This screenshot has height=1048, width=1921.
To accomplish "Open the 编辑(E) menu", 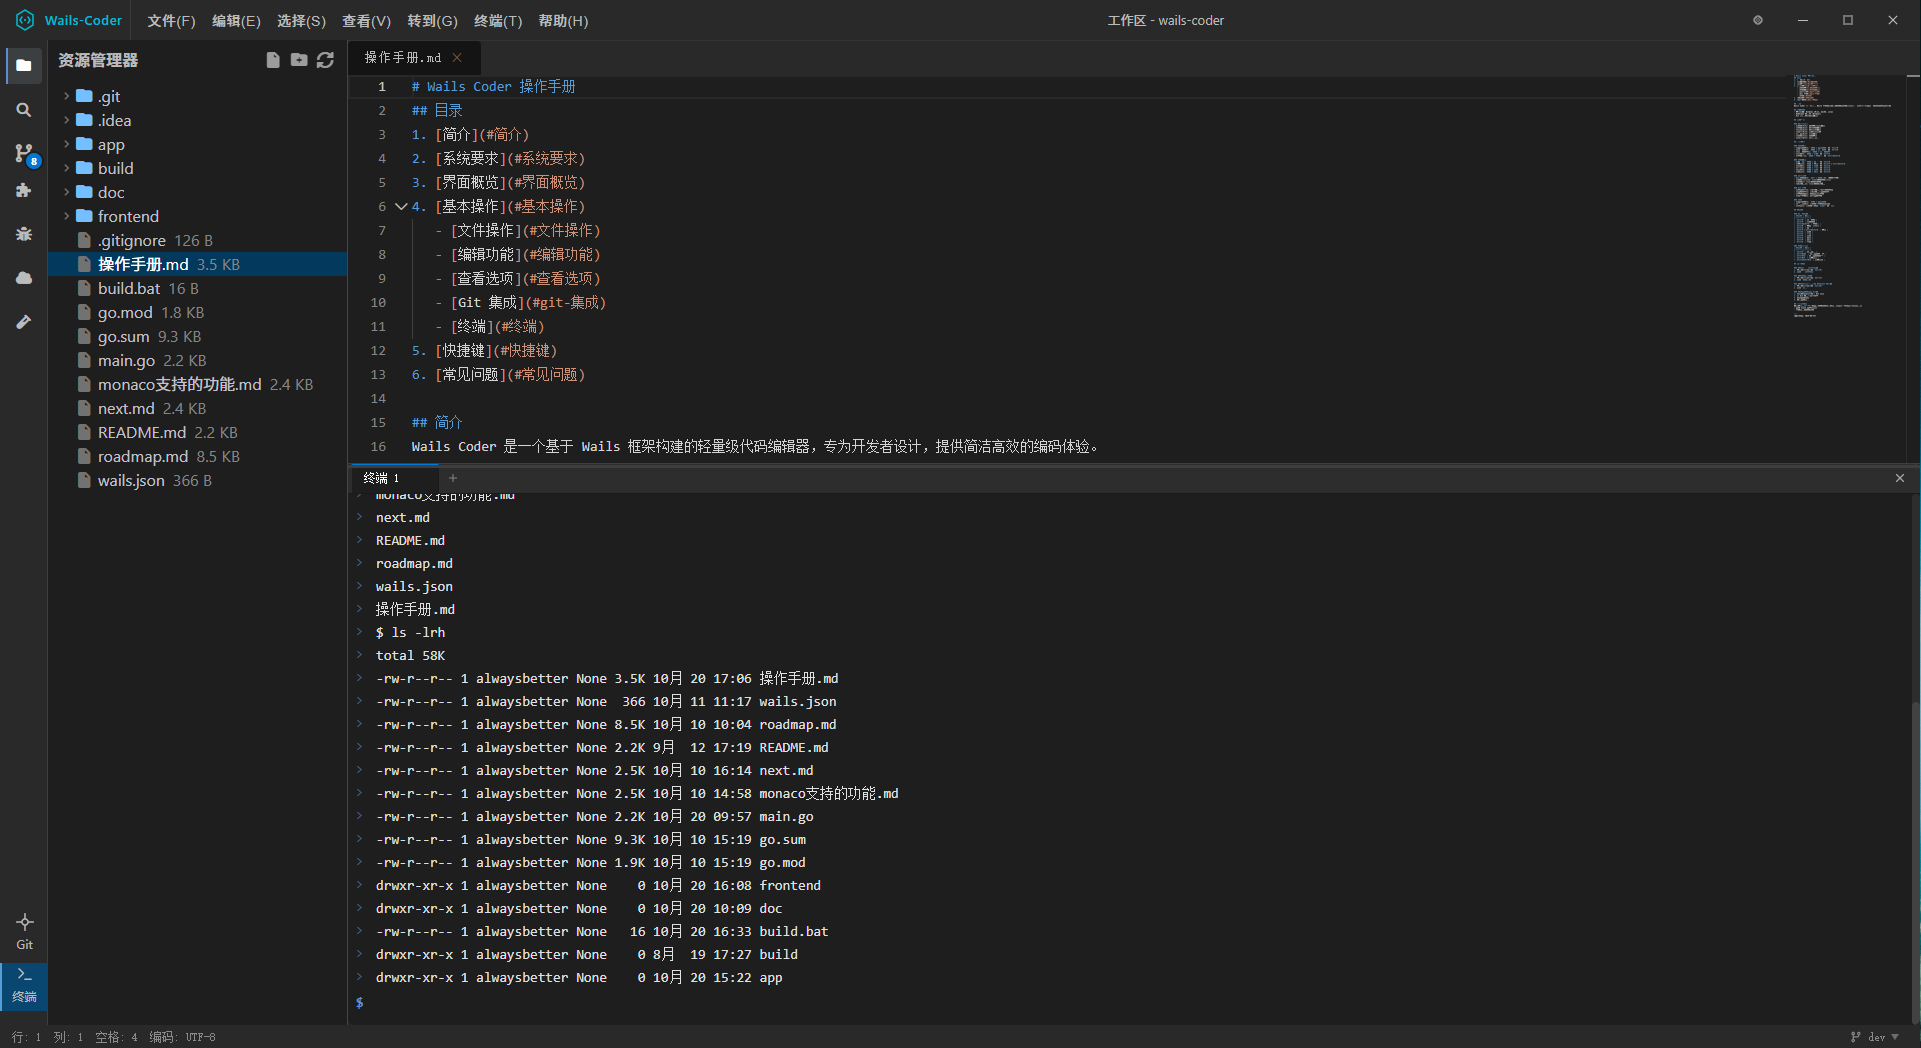I will [236, 21].
